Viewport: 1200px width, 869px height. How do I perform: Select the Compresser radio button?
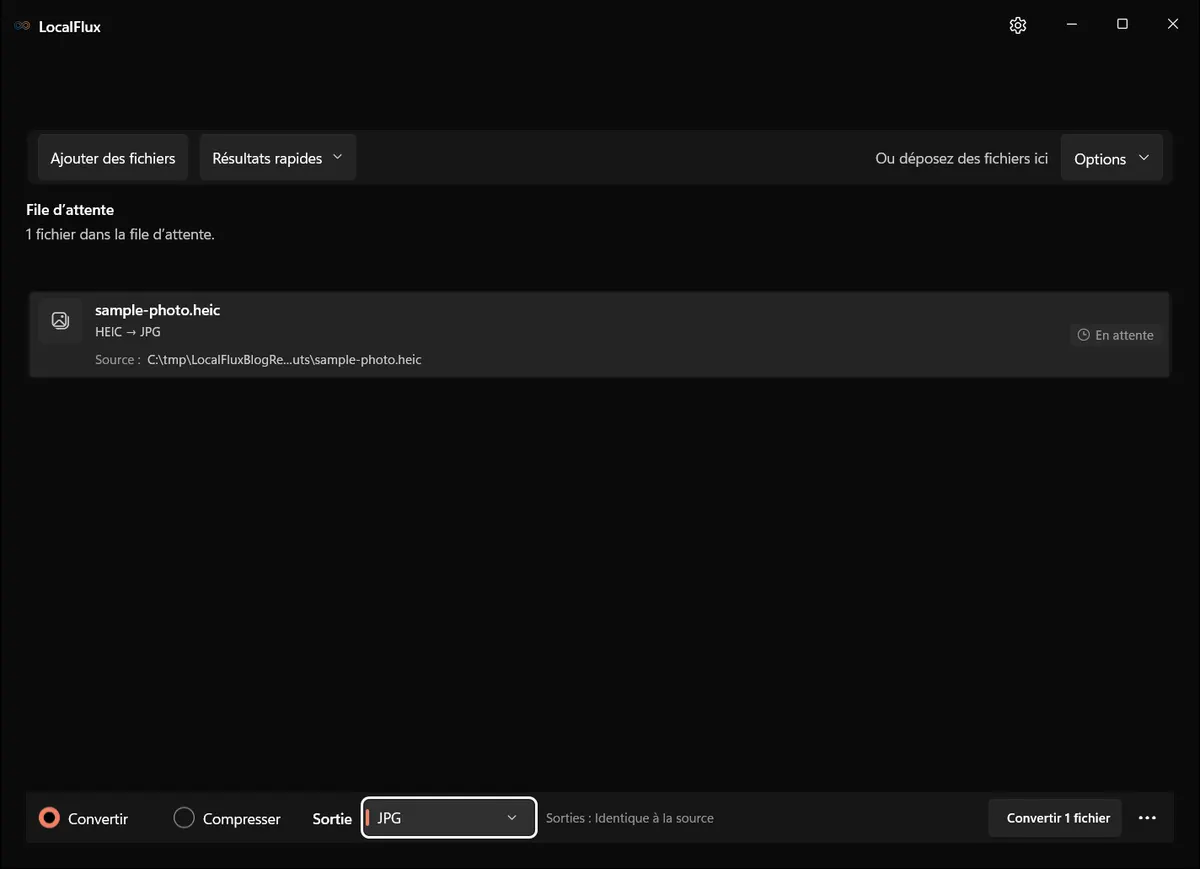184,818
